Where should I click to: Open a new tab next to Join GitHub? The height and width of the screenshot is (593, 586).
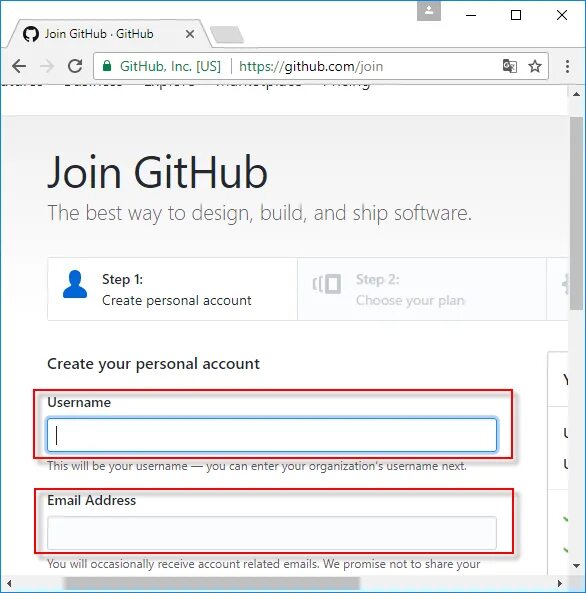pos(227,35)
